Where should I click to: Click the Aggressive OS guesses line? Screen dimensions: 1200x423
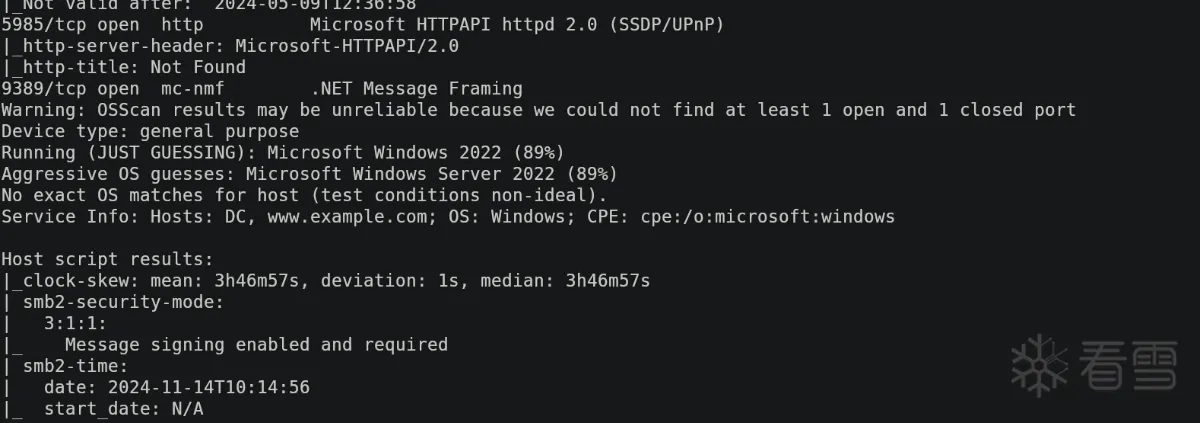(309, 173)
